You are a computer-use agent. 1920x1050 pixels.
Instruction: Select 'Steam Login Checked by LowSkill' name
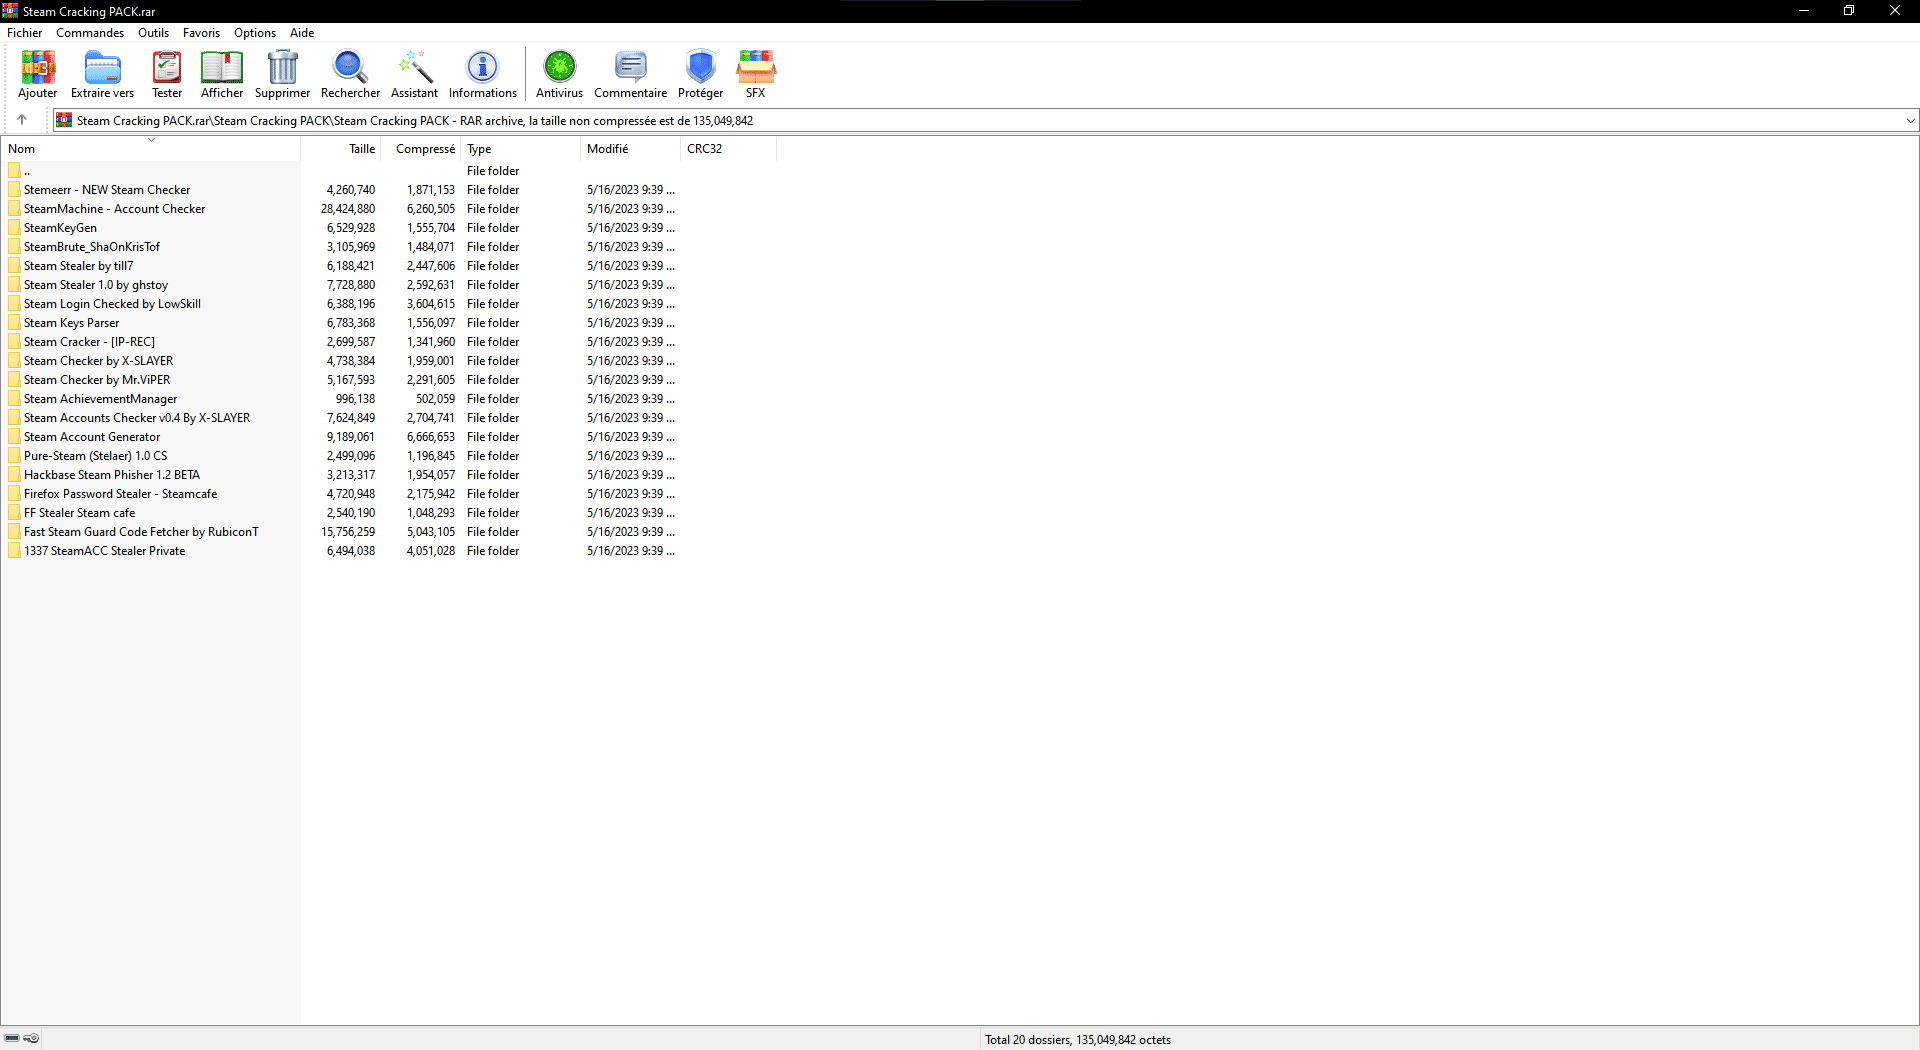click(112, 304)
